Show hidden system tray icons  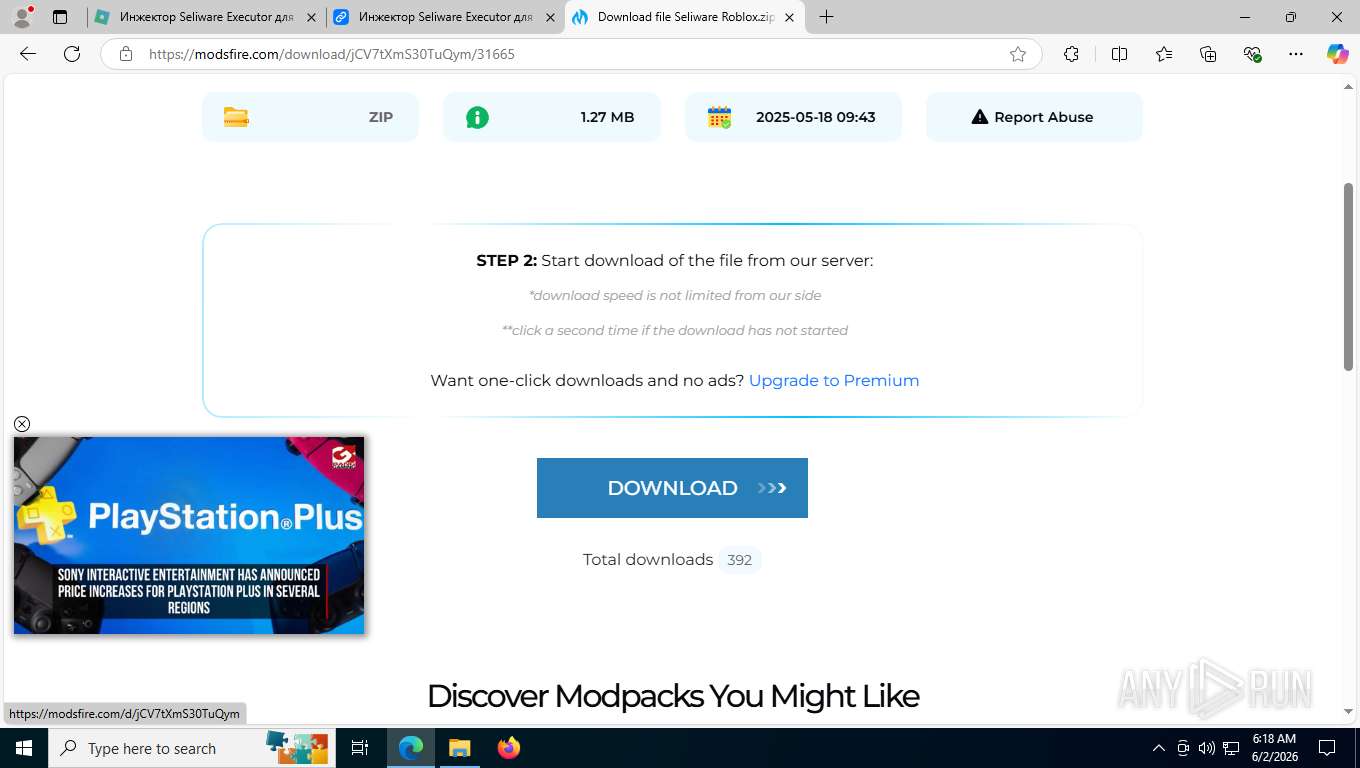click(1159, 748)
